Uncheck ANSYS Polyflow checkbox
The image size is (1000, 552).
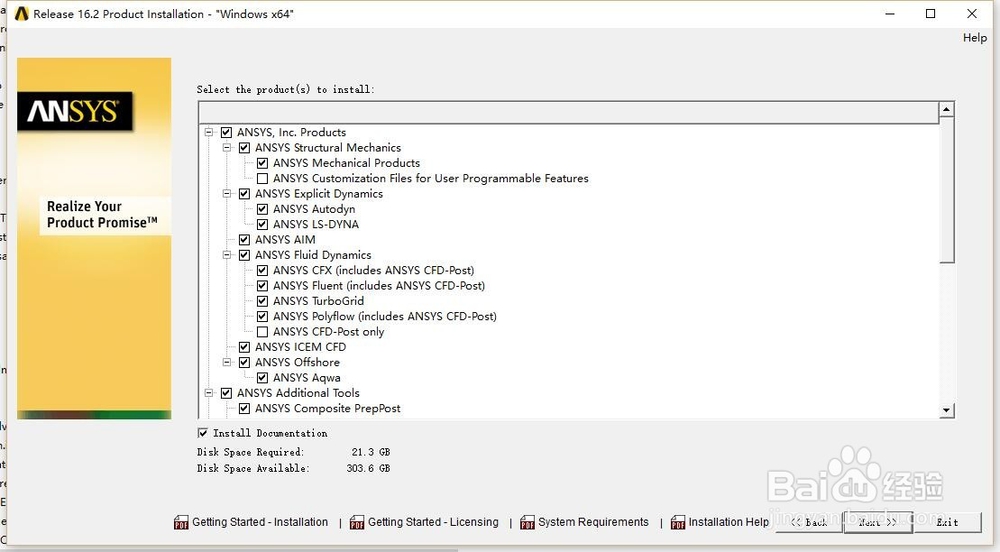[x=262, y=316]
